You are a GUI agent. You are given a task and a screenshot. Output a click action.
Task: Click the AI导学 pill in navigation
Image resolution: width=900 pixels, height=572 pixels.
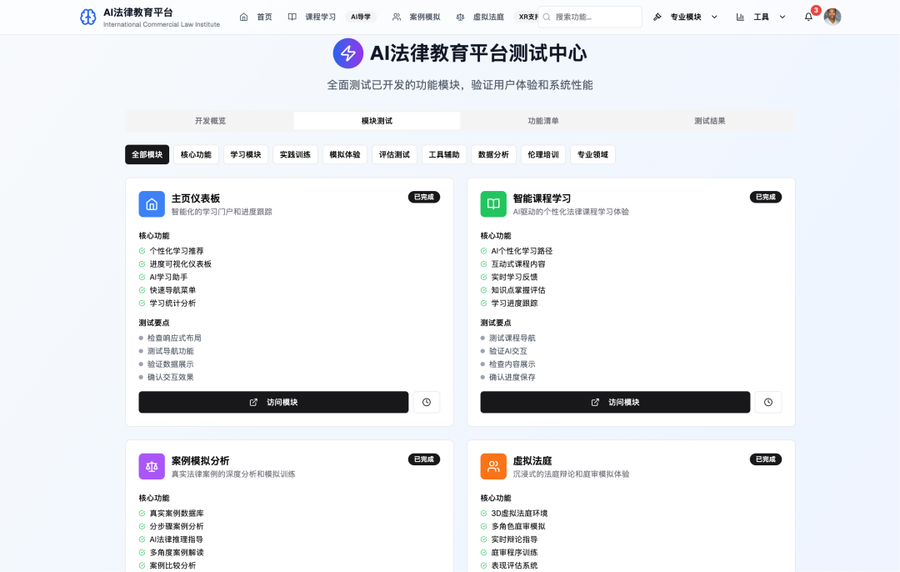360,17
